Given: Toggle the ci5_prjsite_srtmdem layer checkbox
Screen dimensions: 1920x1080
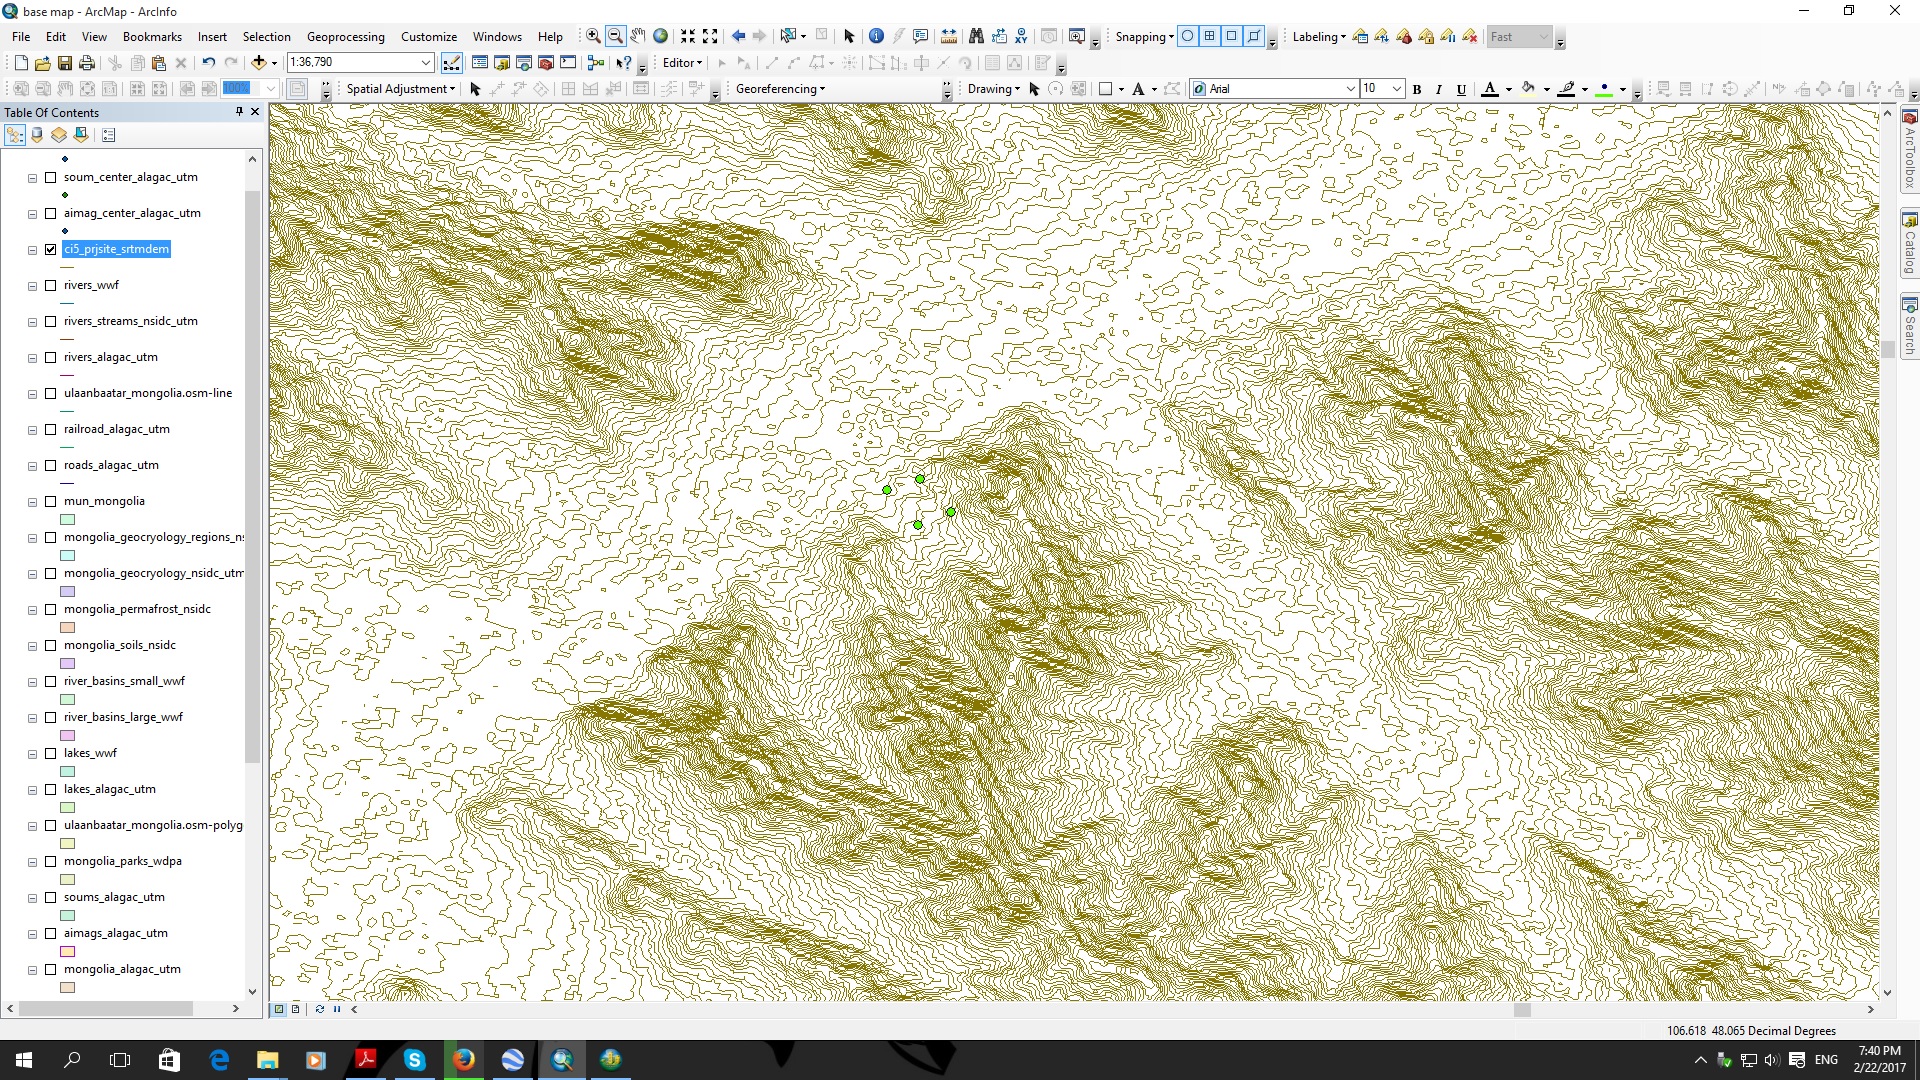Looking at the screenshot, I should 50,249.
